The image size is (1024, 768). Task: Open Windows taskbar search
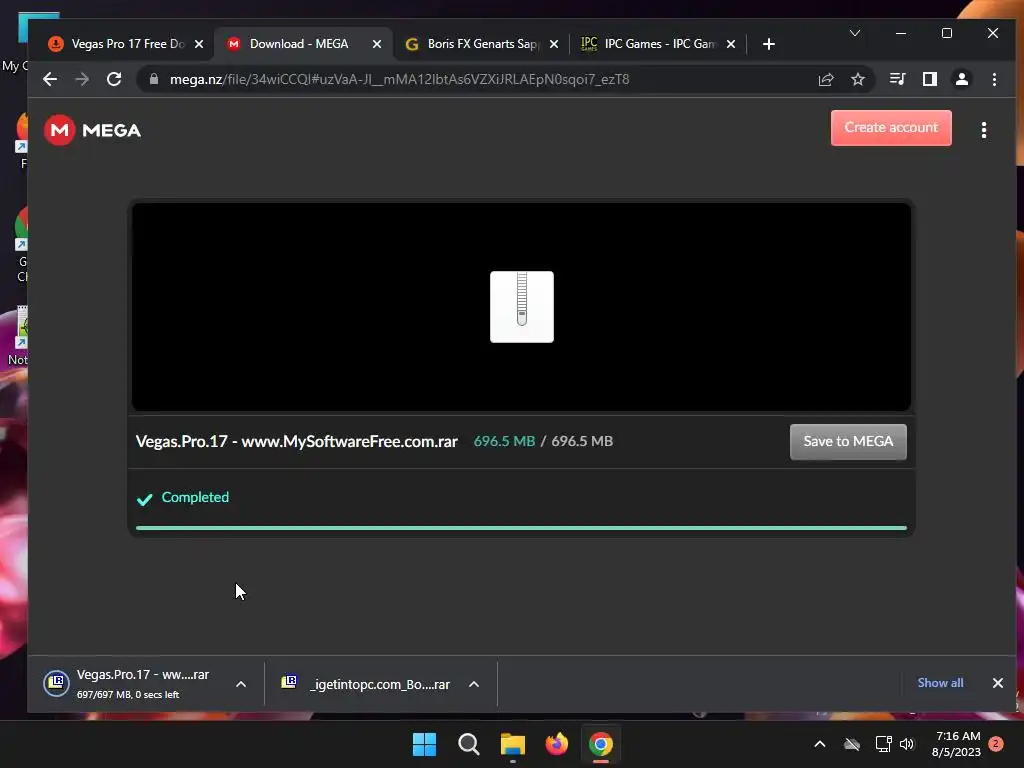(468, 744)
